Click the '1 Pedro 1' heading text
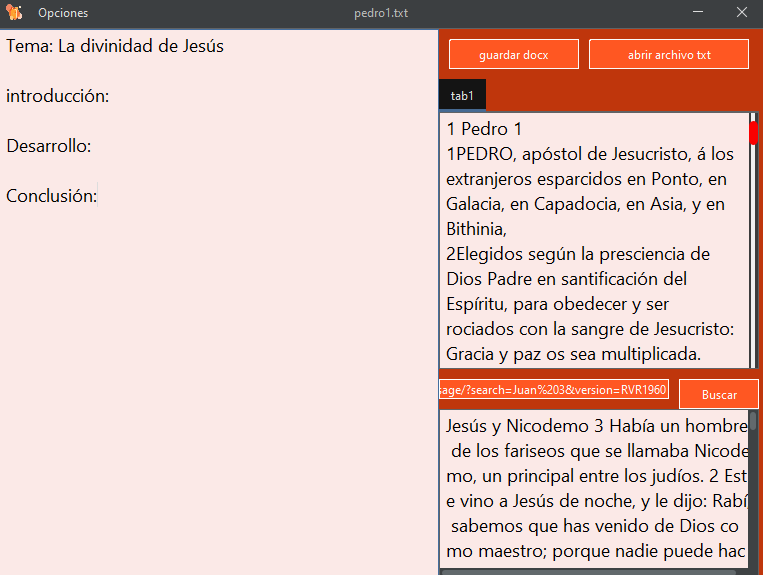The width and height of the screenshot is (763, 575). [484, 129]
